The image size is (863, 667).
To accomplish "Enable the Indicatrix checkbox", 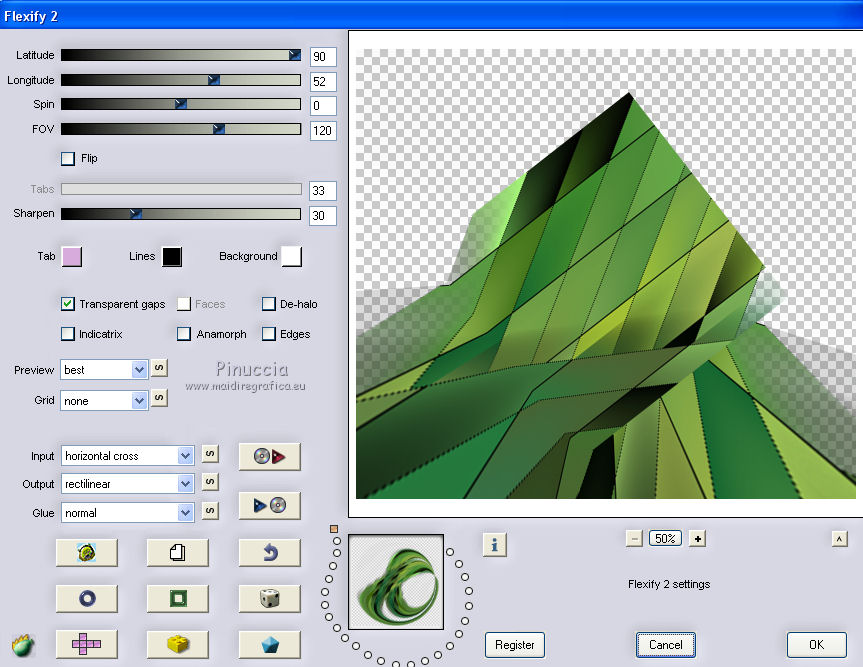I will point(68,334).
